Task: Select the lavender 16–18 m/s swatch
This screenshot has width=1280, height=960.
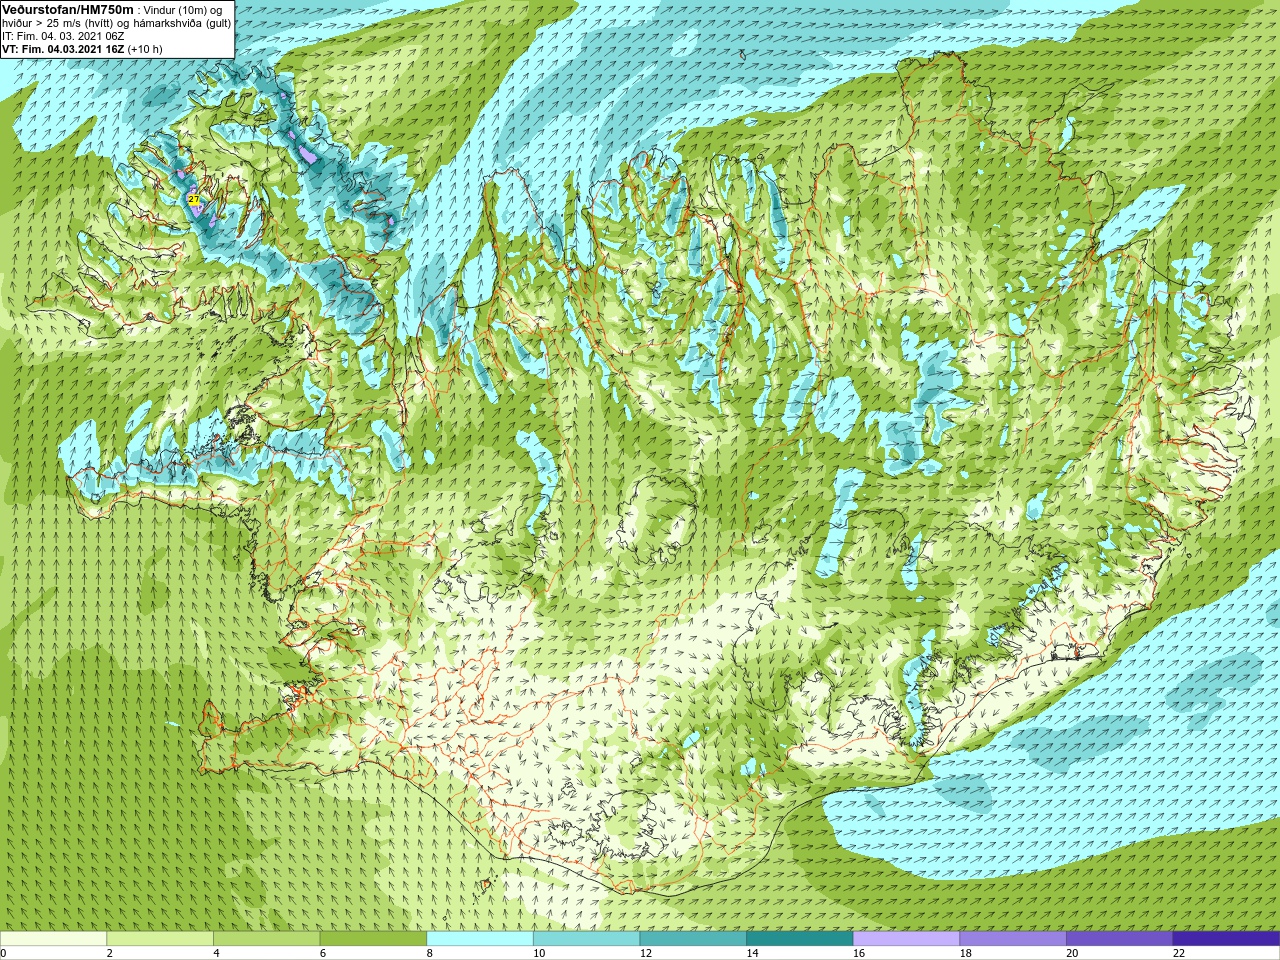Action: click(906, 938)
